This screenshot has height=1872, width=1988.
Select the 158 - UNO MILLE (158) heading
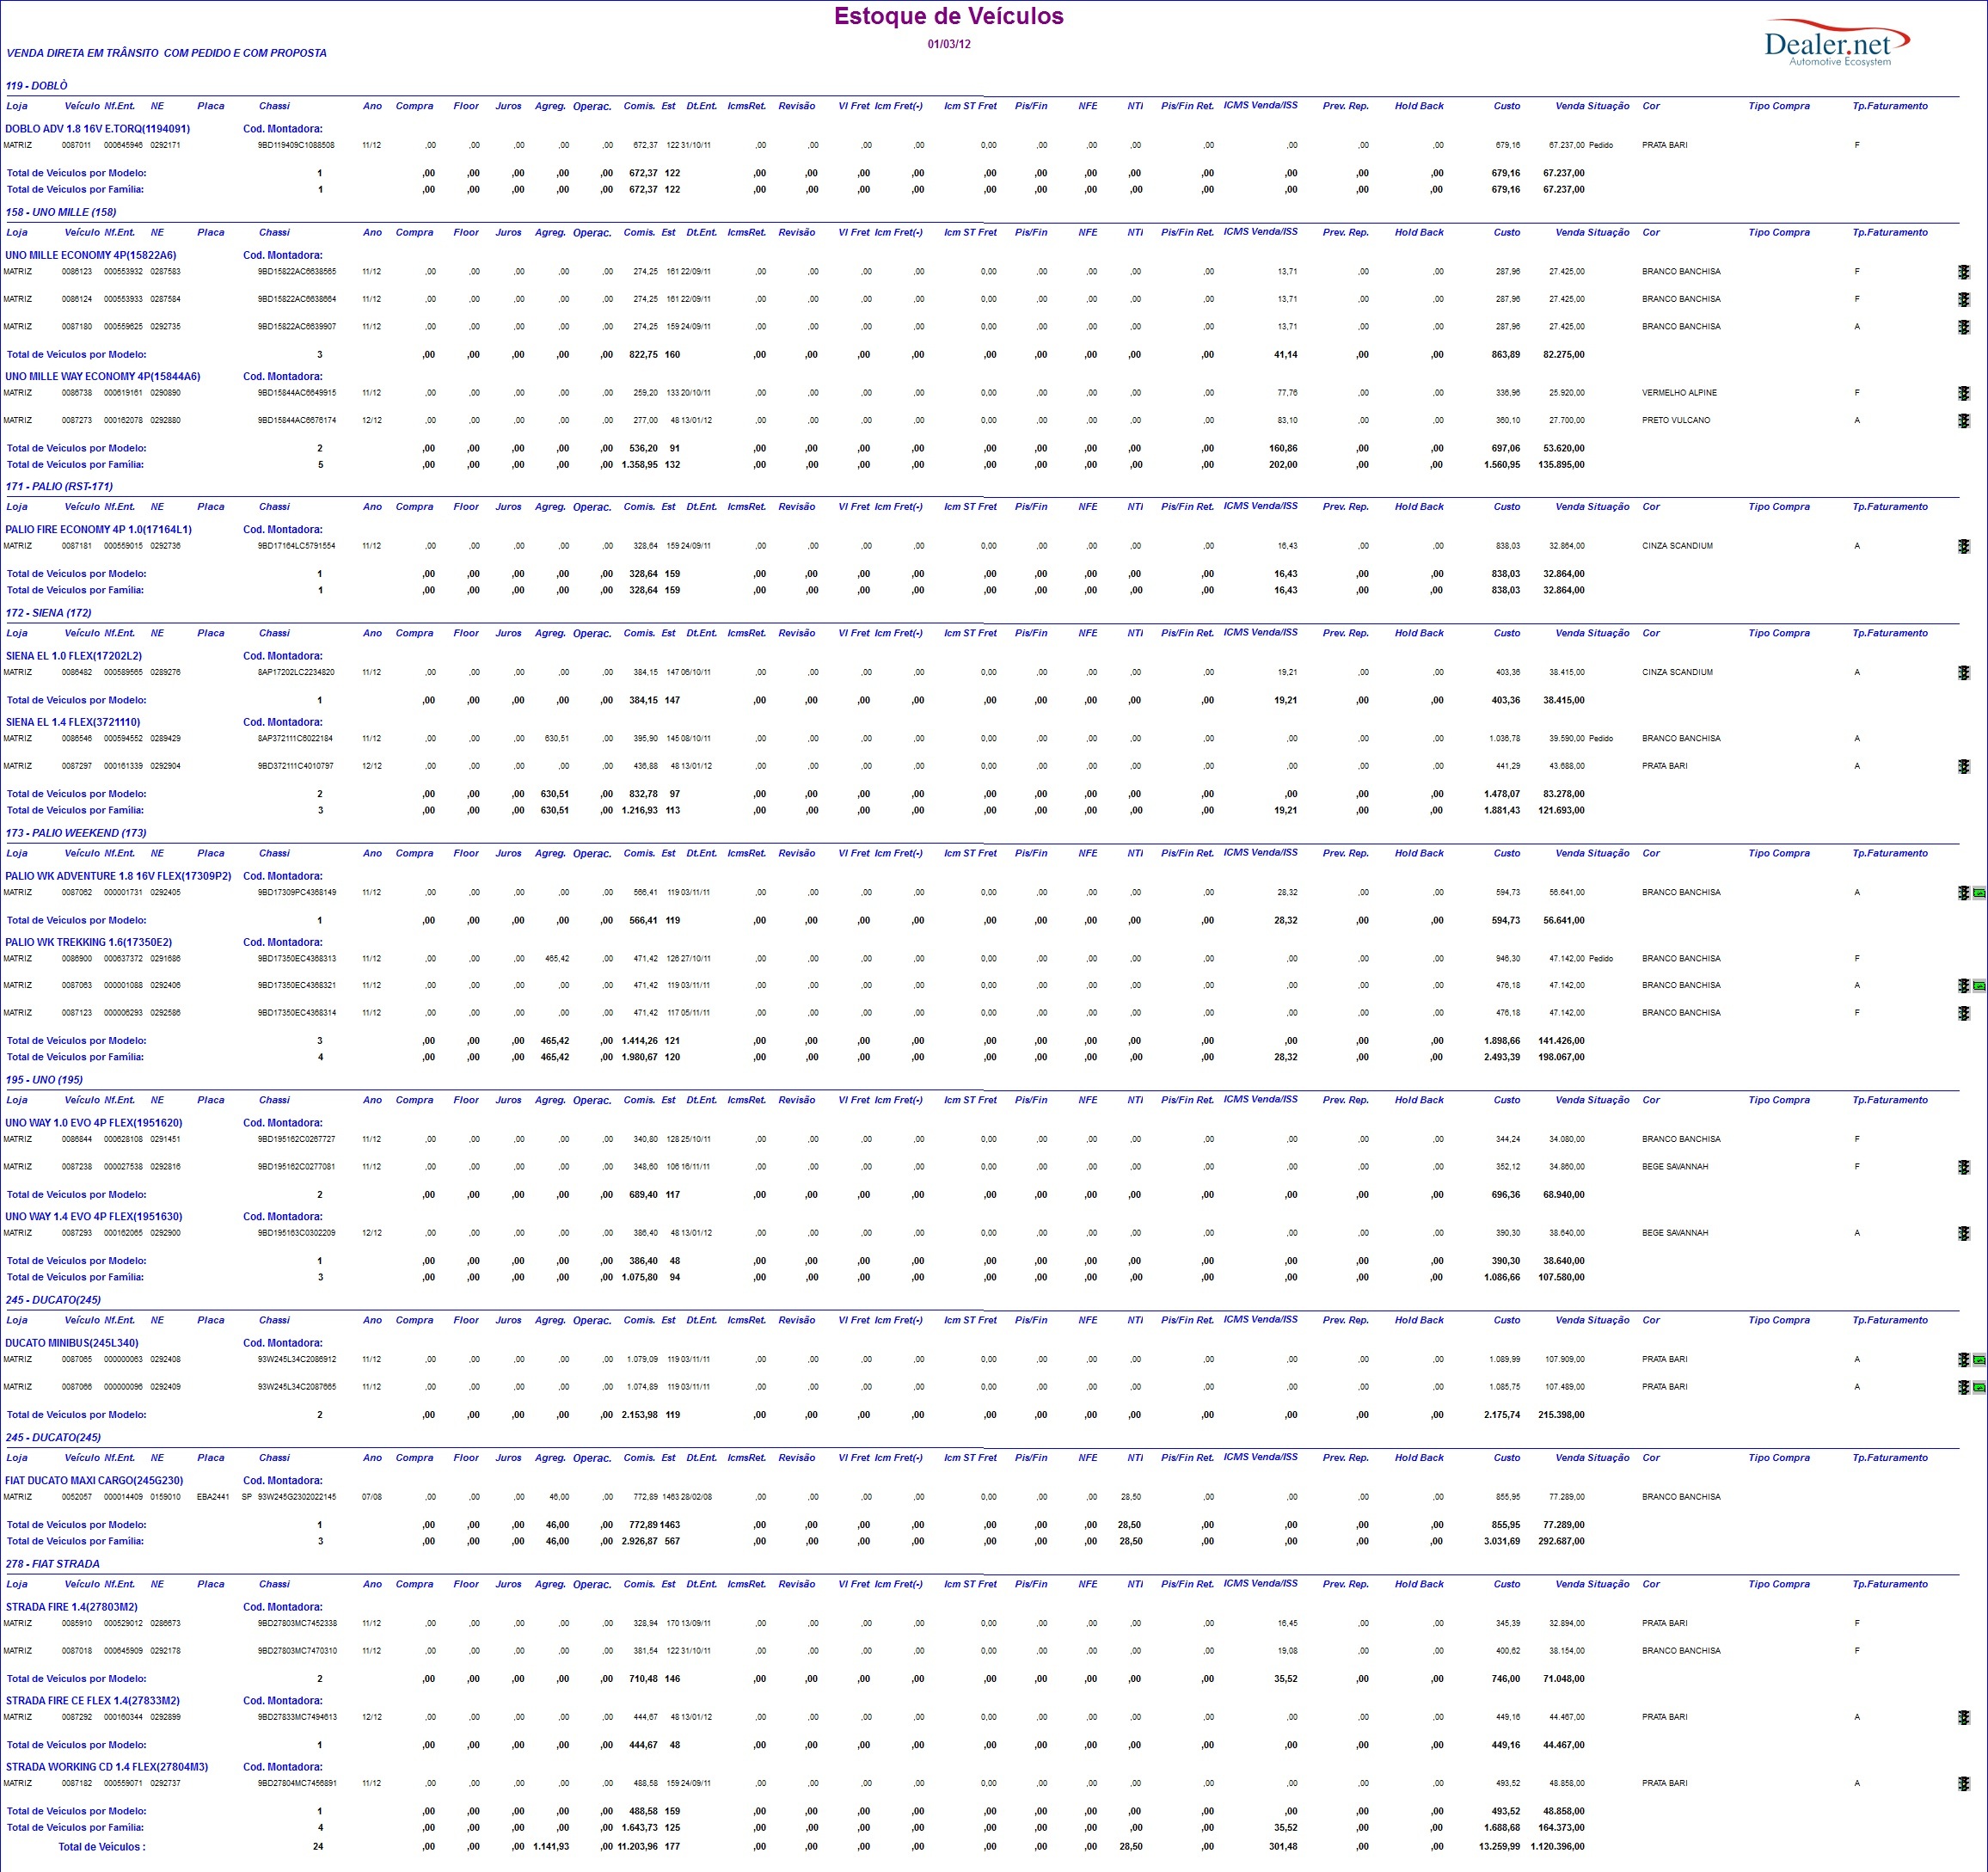tap(61, 212)
